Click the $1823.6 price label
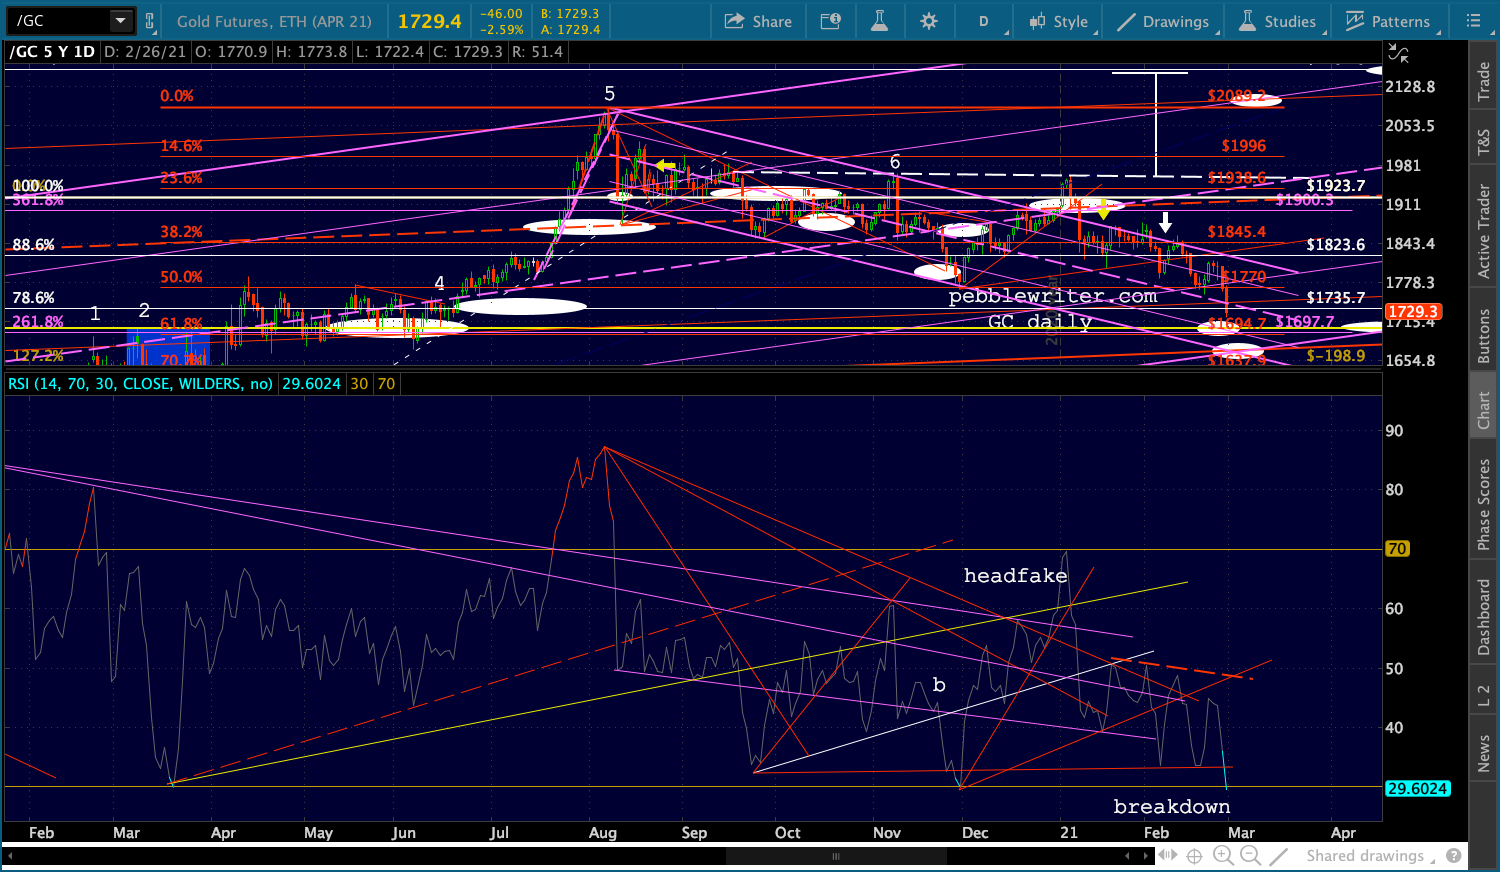 [x=1335, y=245]
